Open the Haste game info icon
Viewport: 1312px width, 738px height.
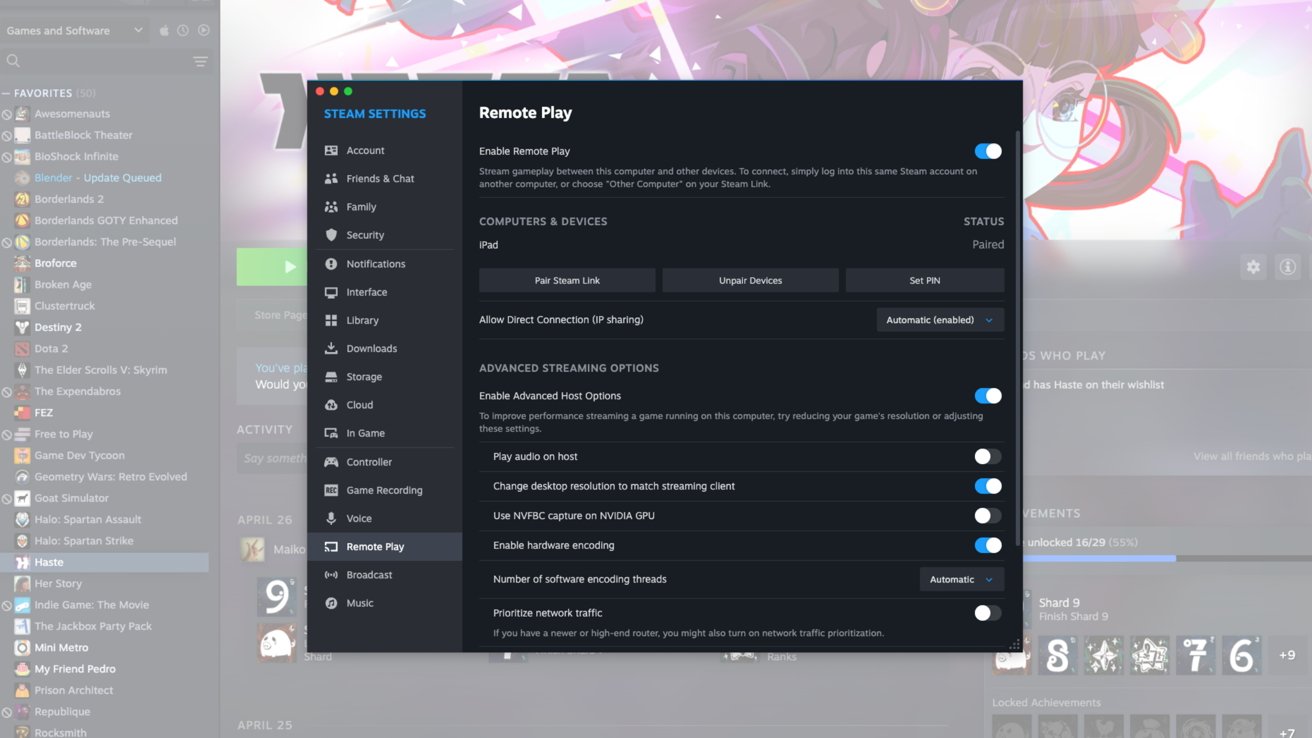click(x=1288, y=267)
